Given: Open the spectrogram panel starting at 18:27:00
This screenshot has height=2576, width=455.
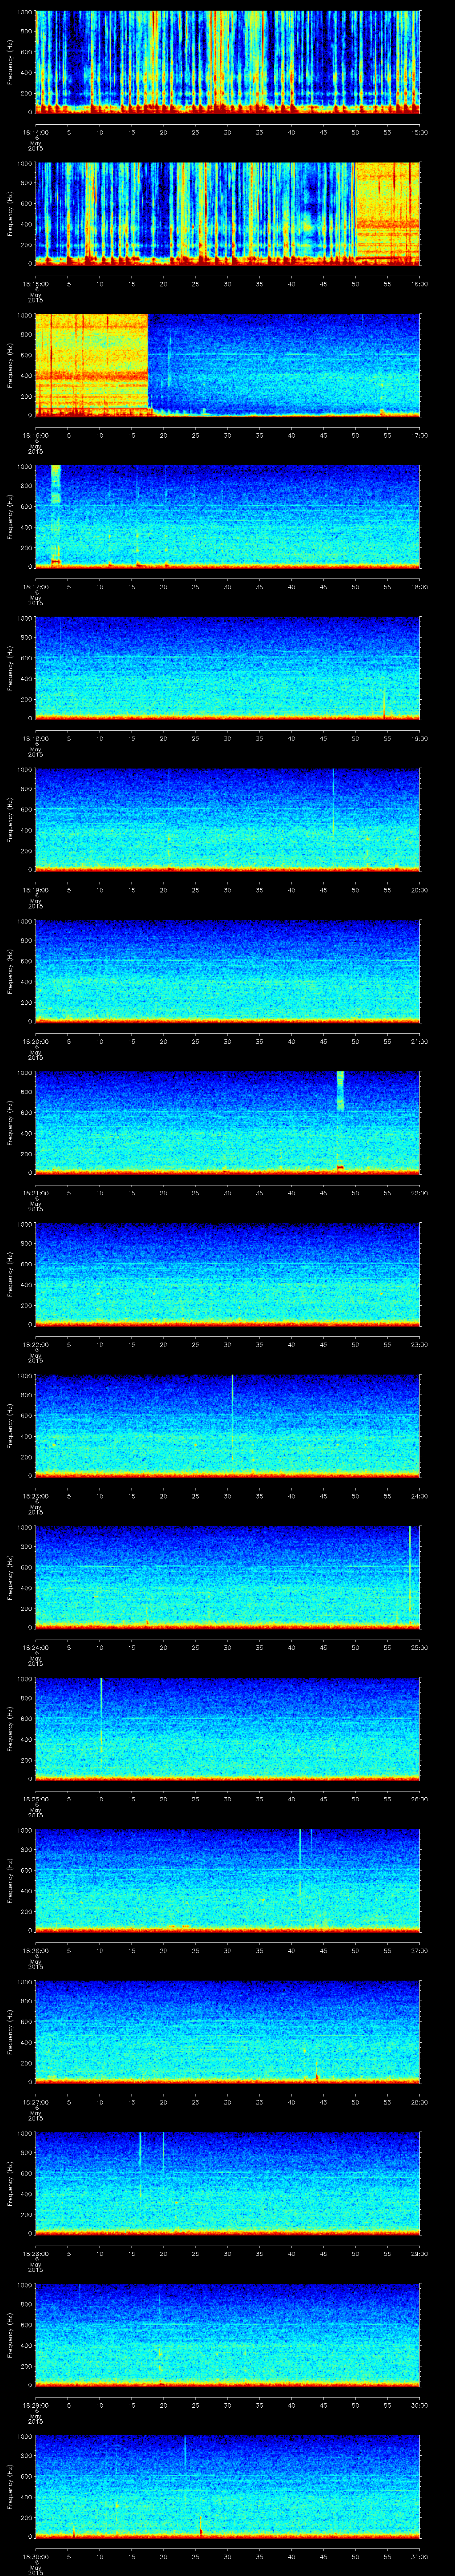Looking at the screenshot, I should 228,2032.
